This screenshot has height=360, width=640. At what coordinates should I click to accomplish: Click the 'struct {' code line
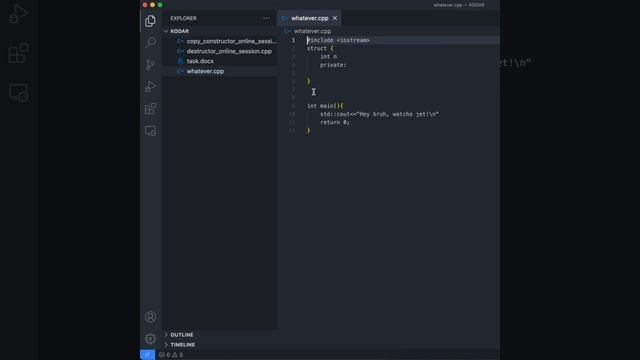(320, 48)
